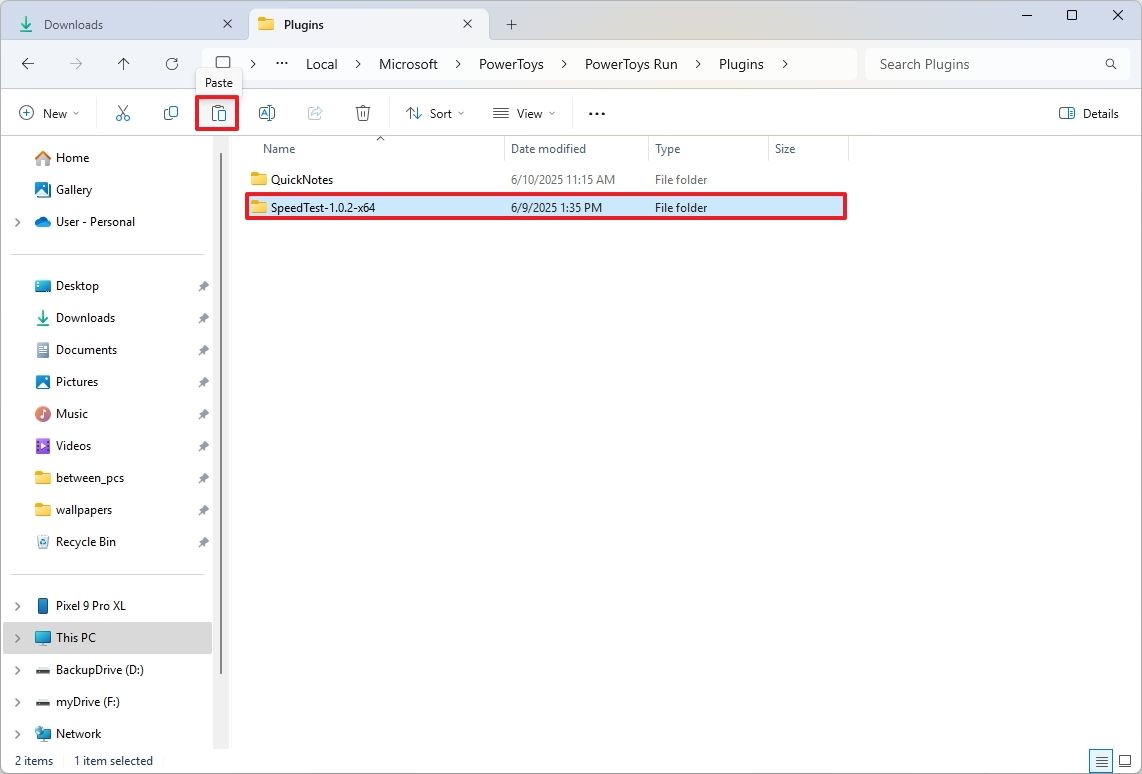Navigate up one folder level
The height and width of the screenshot is (774, 1142).
[123, 64]
